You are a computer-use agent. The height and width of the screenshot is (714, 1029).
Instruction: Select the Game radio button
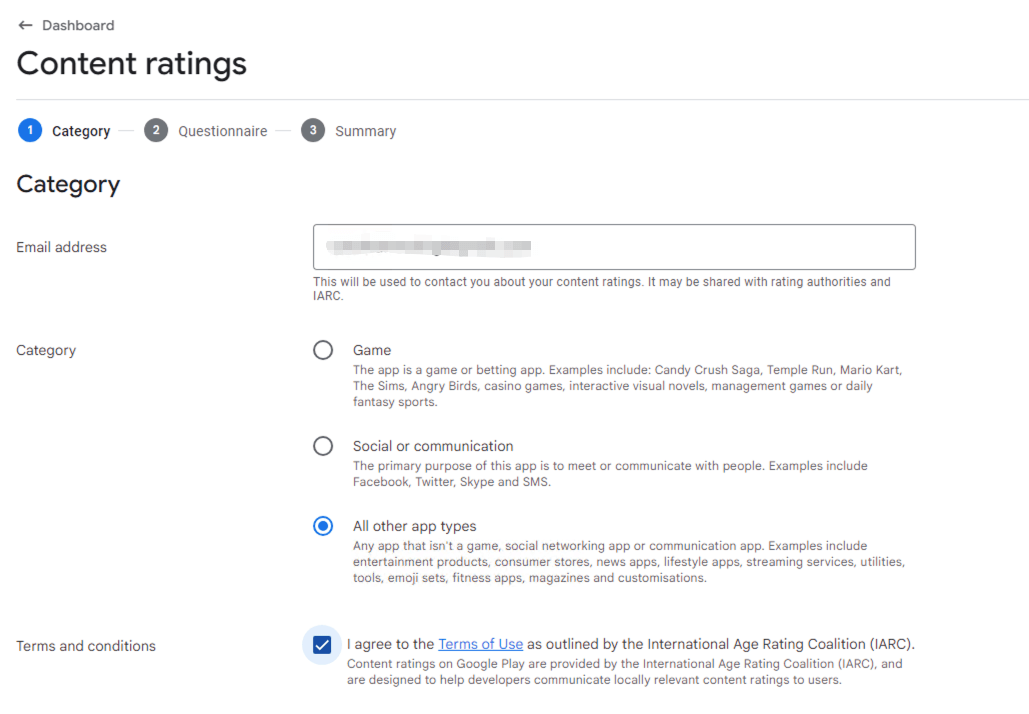click(x=323, y=350)
